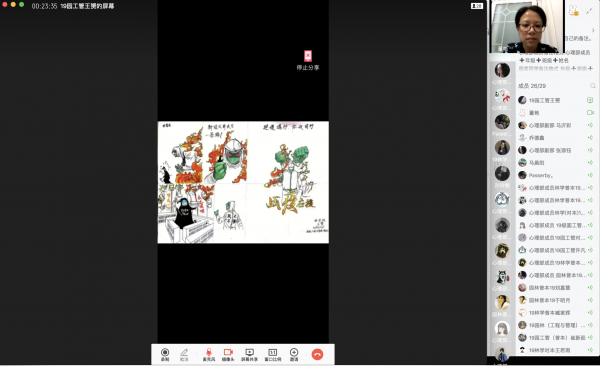Screen dimensions: 600x366
Task: Invite members with the 邀请 plus icon
Action: pyautogui.click(x=294, y=355)
